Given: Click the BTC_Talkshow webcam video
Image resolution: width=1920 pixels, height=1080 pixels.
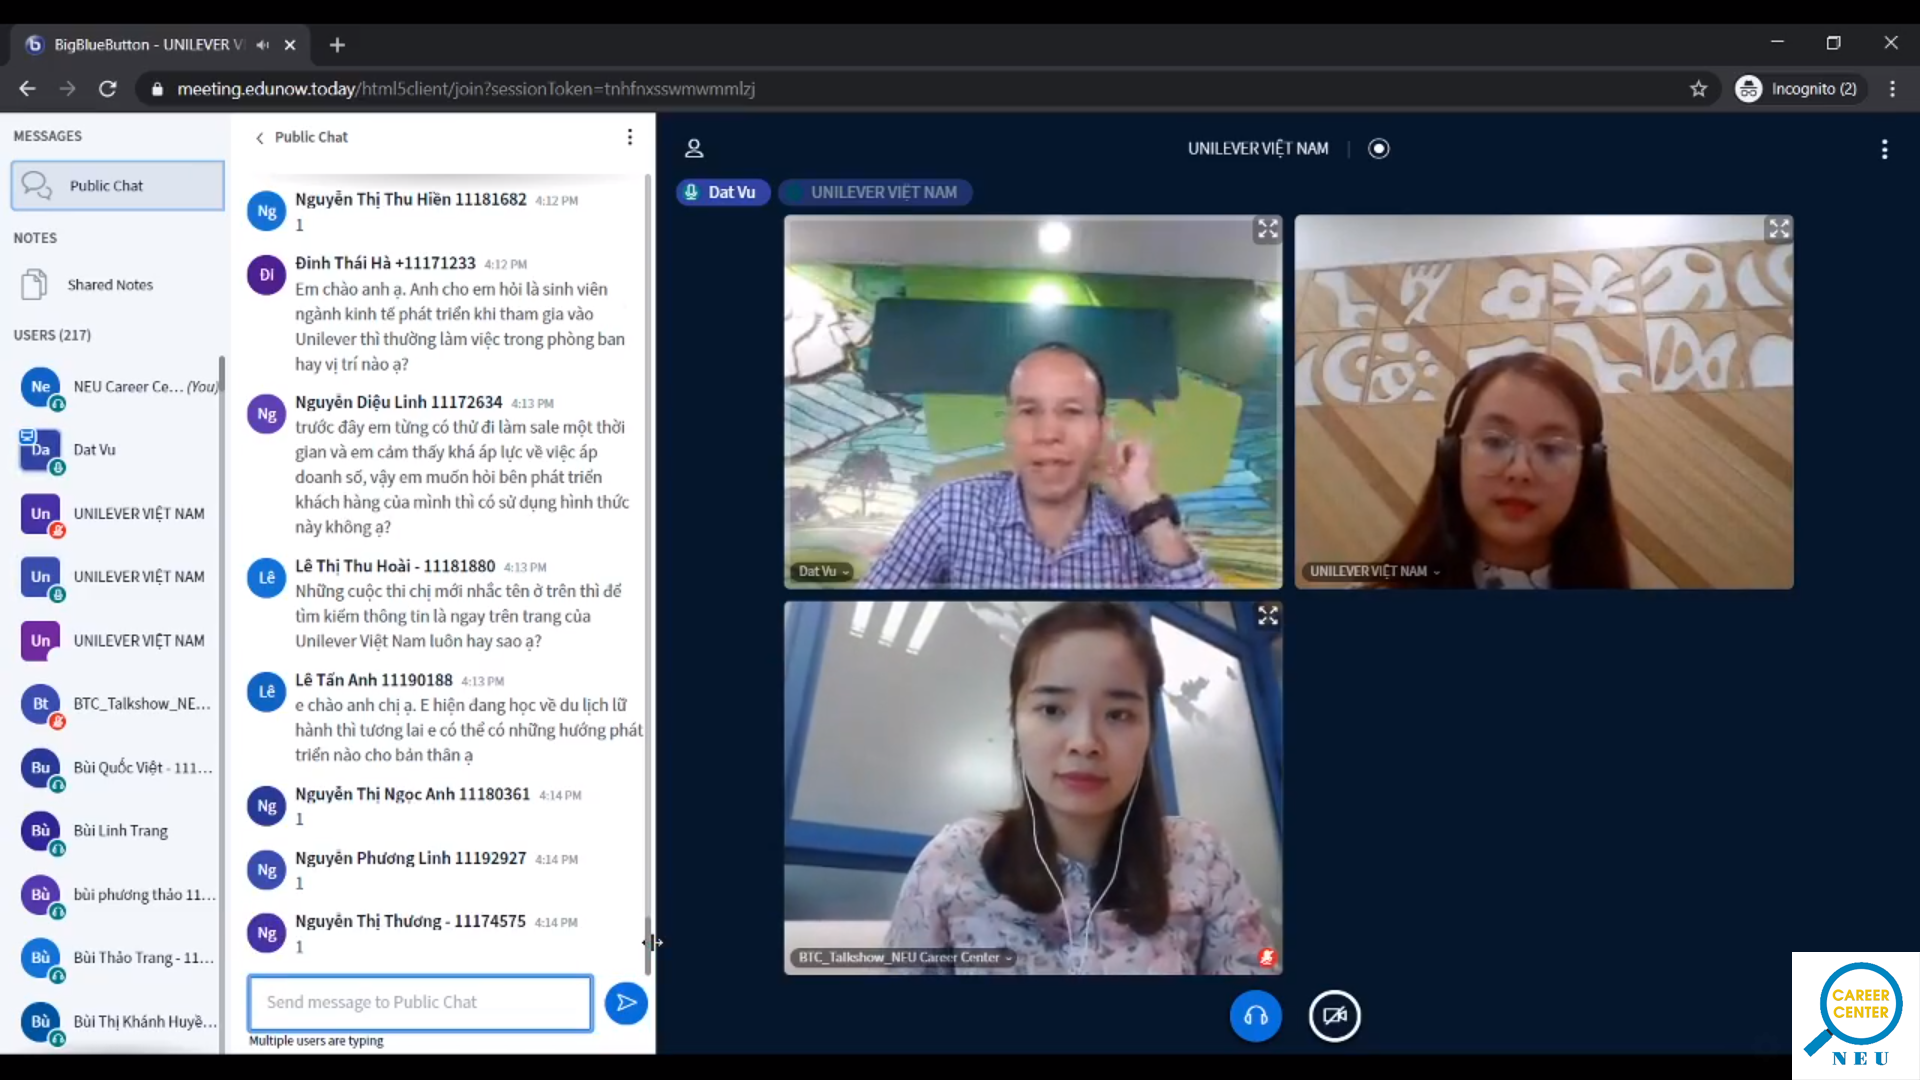Looking at the screenshot, I should (1033, 788).
